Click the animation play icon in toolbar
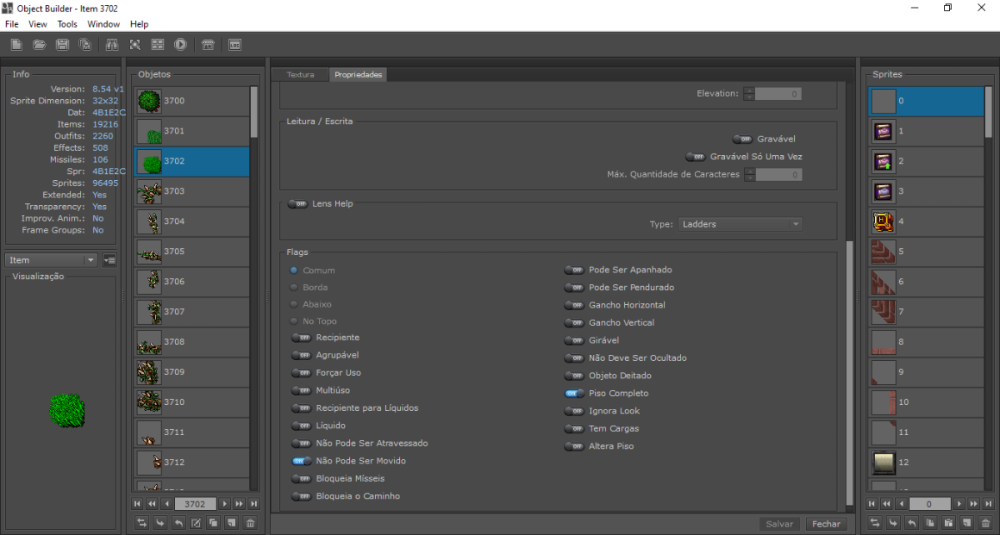The height and width of the screenshot is (535, 1000). point(180,45)
